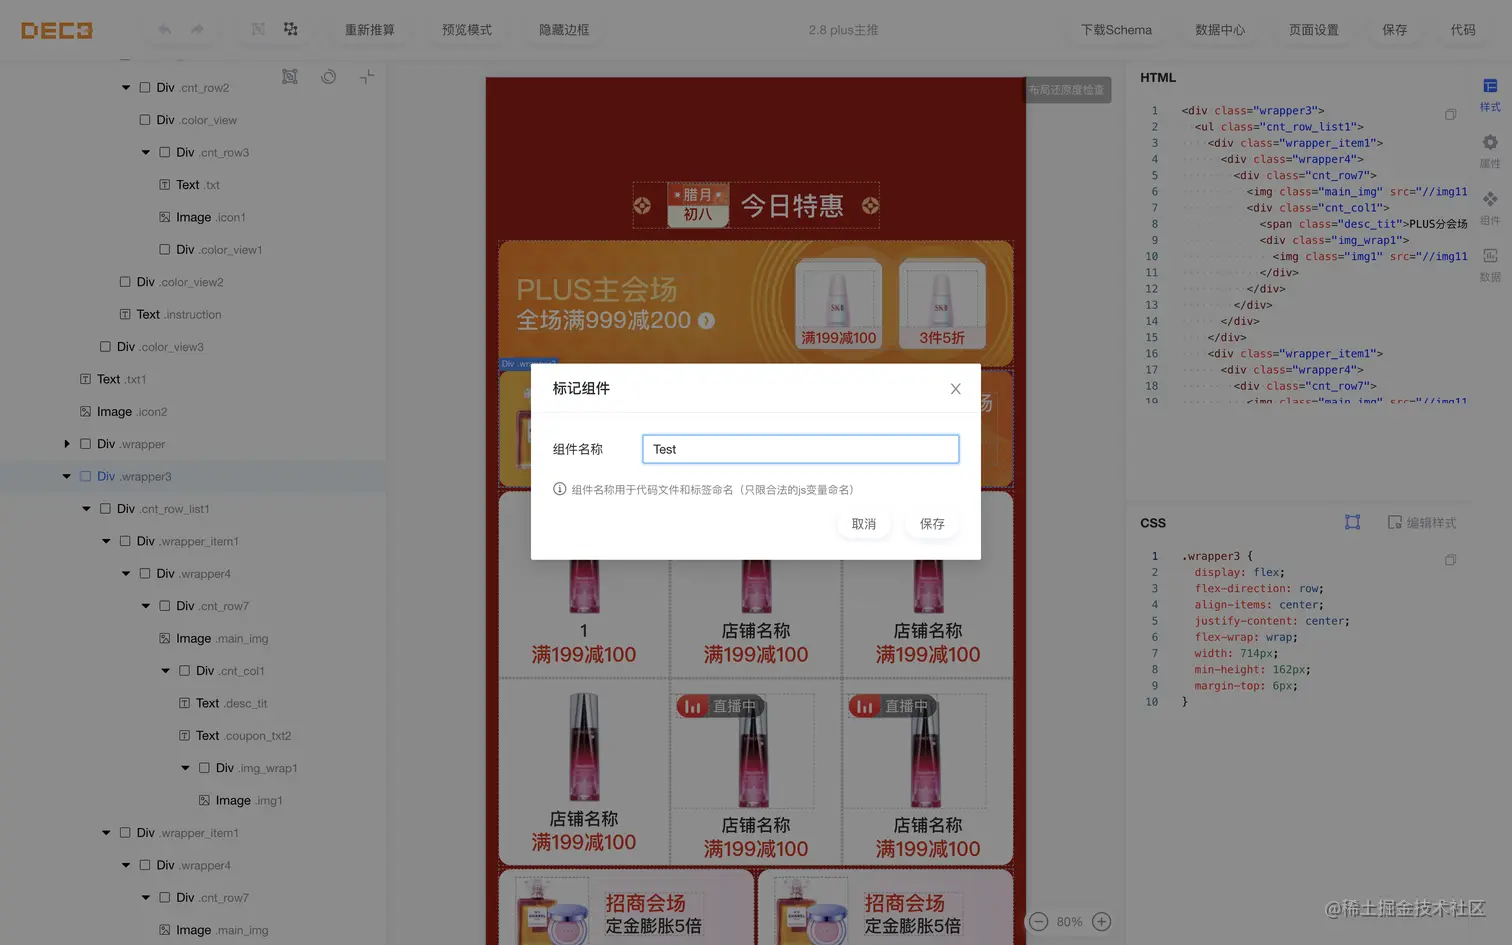Select the Div .color_view2 tree row
The image size is (1512, 945).
click(x=193, y=282)
